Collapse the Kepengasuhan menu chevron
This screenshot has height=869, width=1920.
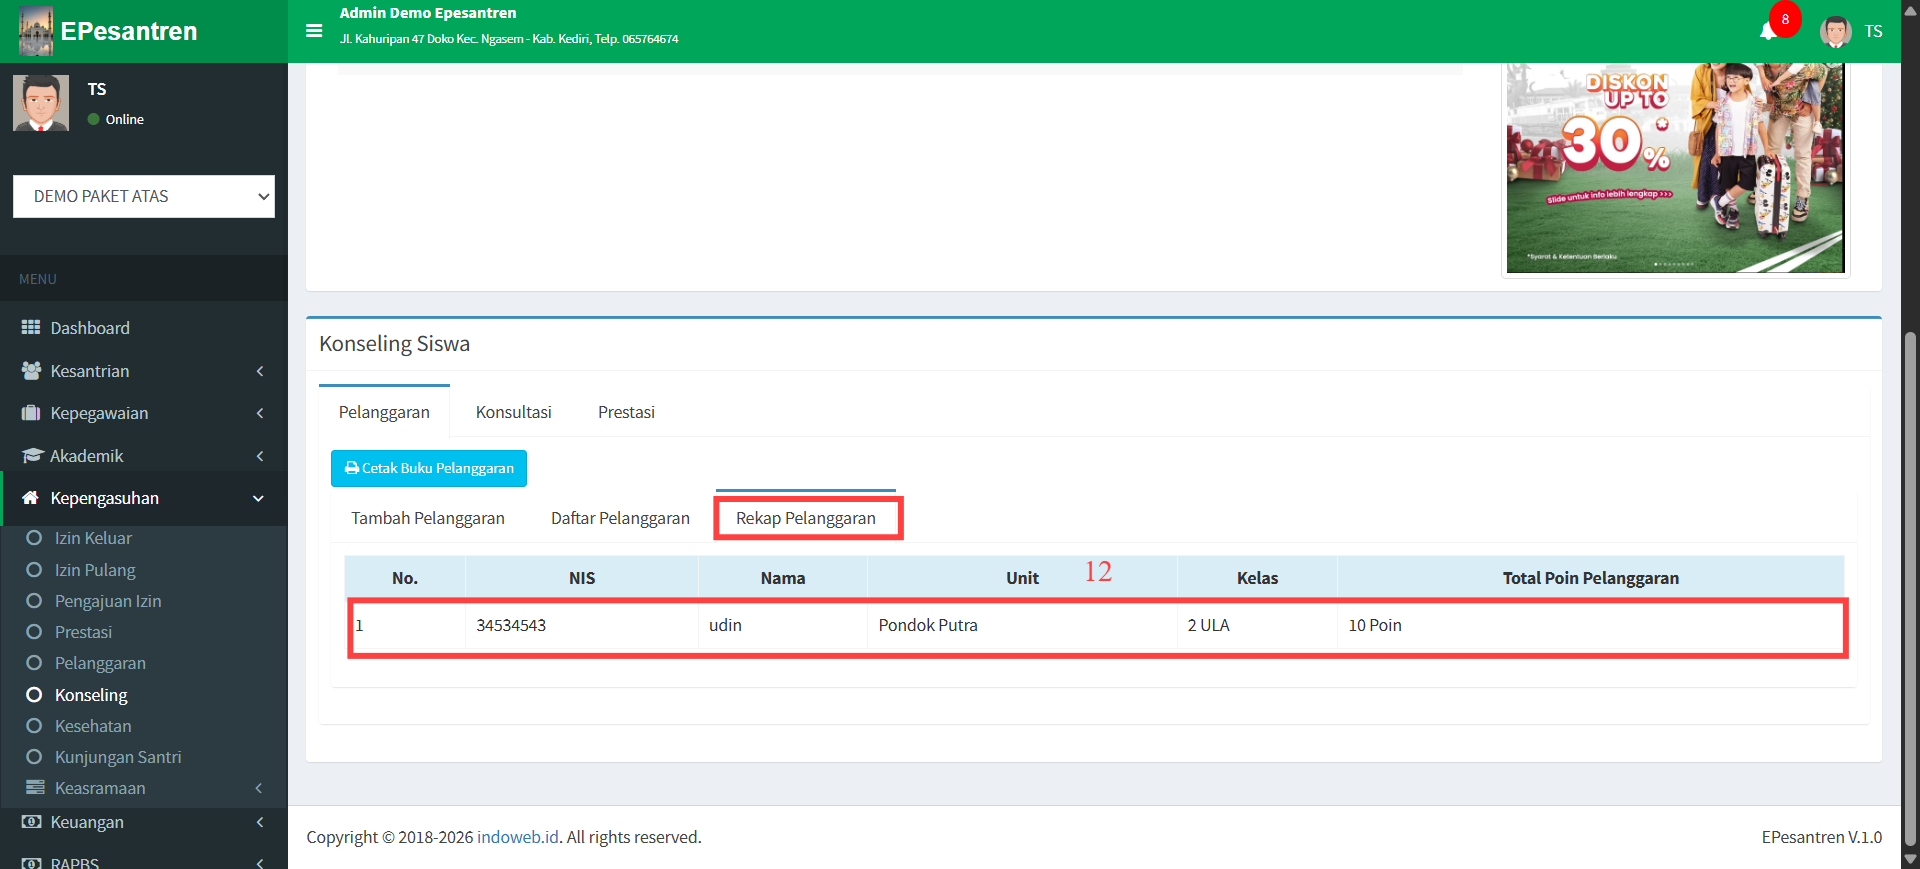[x=259, y=498]
